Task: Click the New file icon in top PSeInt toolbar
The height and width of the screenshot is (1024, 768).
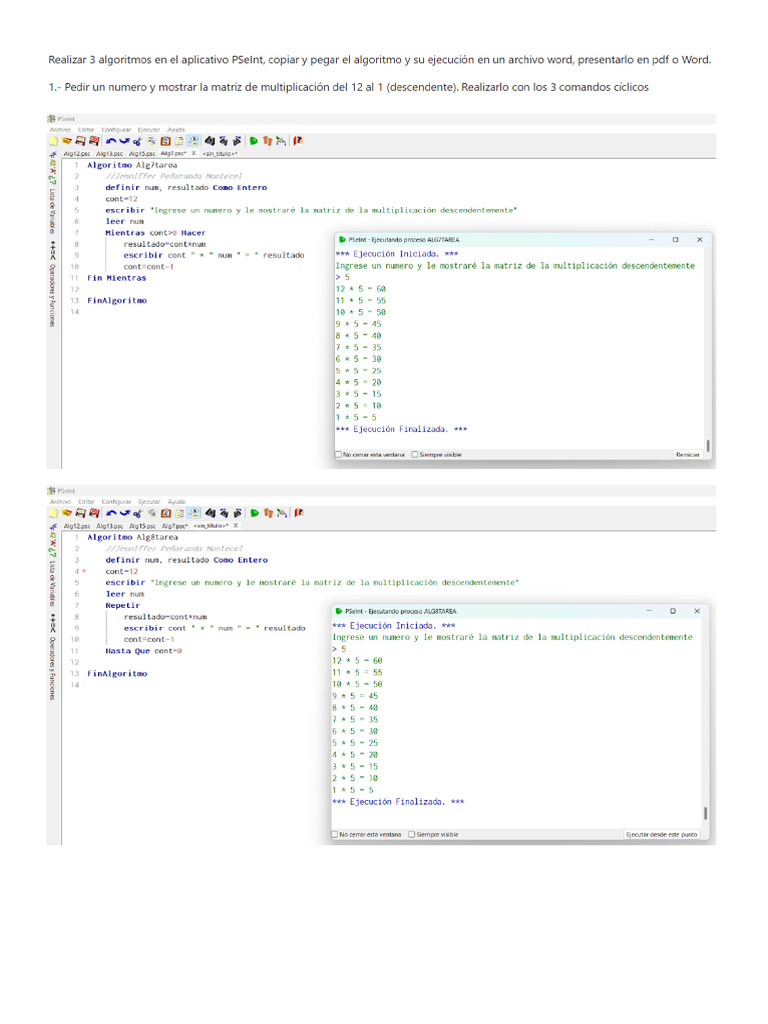Action: pyautogui.click(x=53, y=142)
